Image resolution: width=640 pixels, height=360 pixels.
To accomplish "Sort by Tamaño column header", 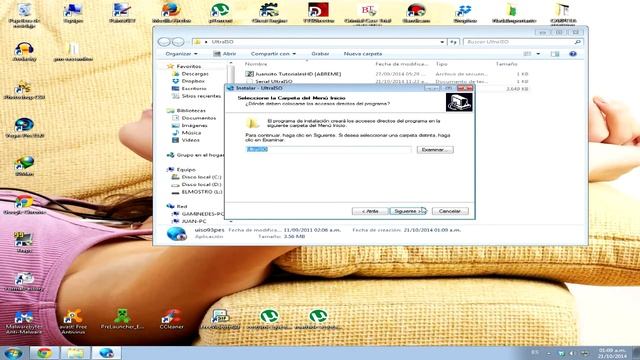I will (506, 64).
